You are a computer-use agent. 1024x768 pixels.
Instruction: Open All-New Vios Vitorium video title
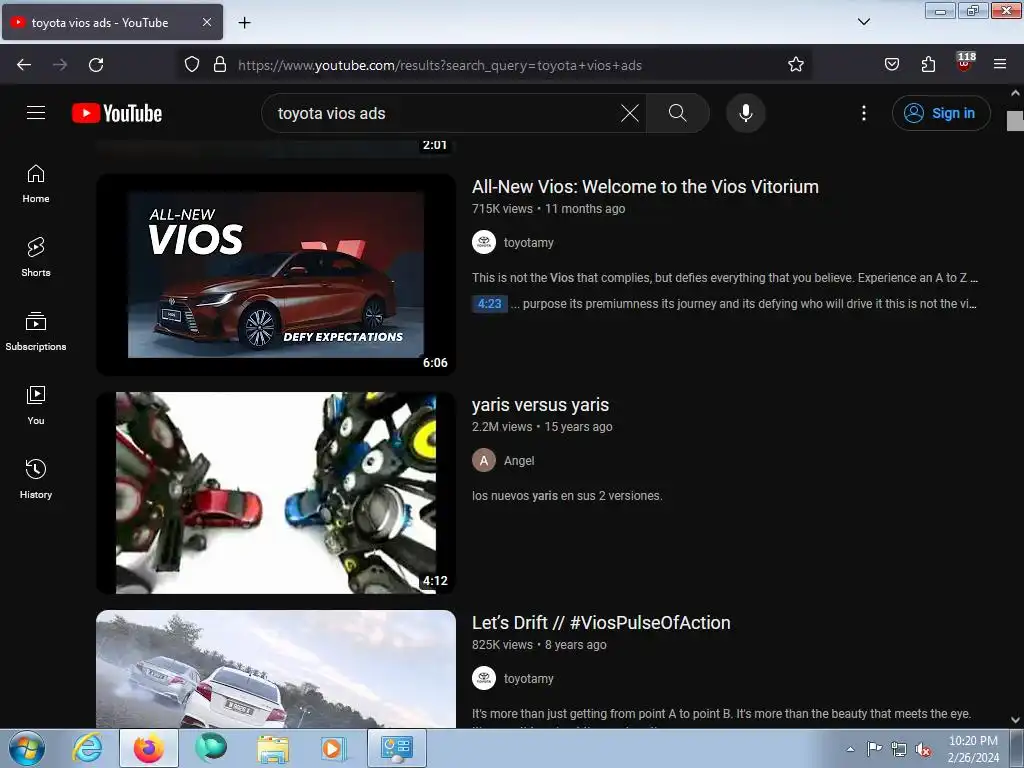click(645, 187)
